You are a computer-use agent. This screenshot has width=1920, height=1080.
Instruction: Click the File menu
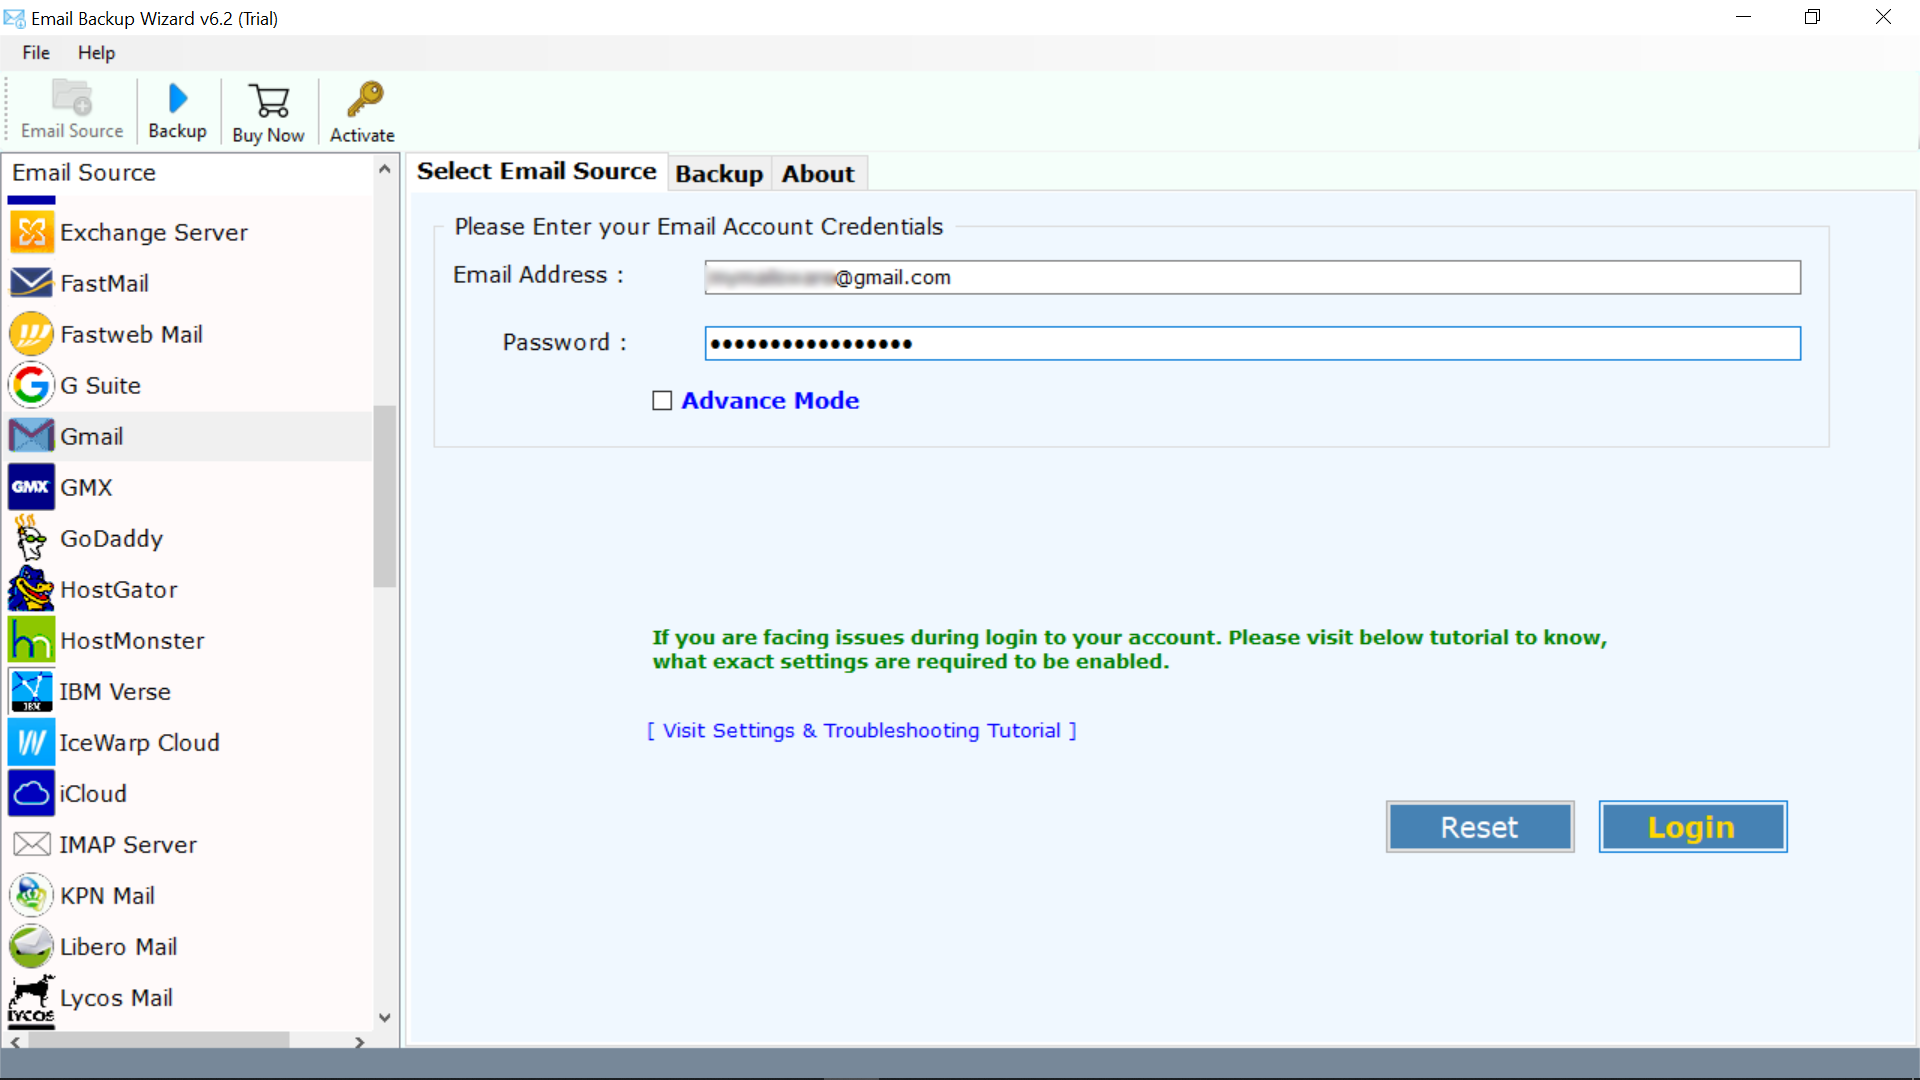click(x=36, y=53)
